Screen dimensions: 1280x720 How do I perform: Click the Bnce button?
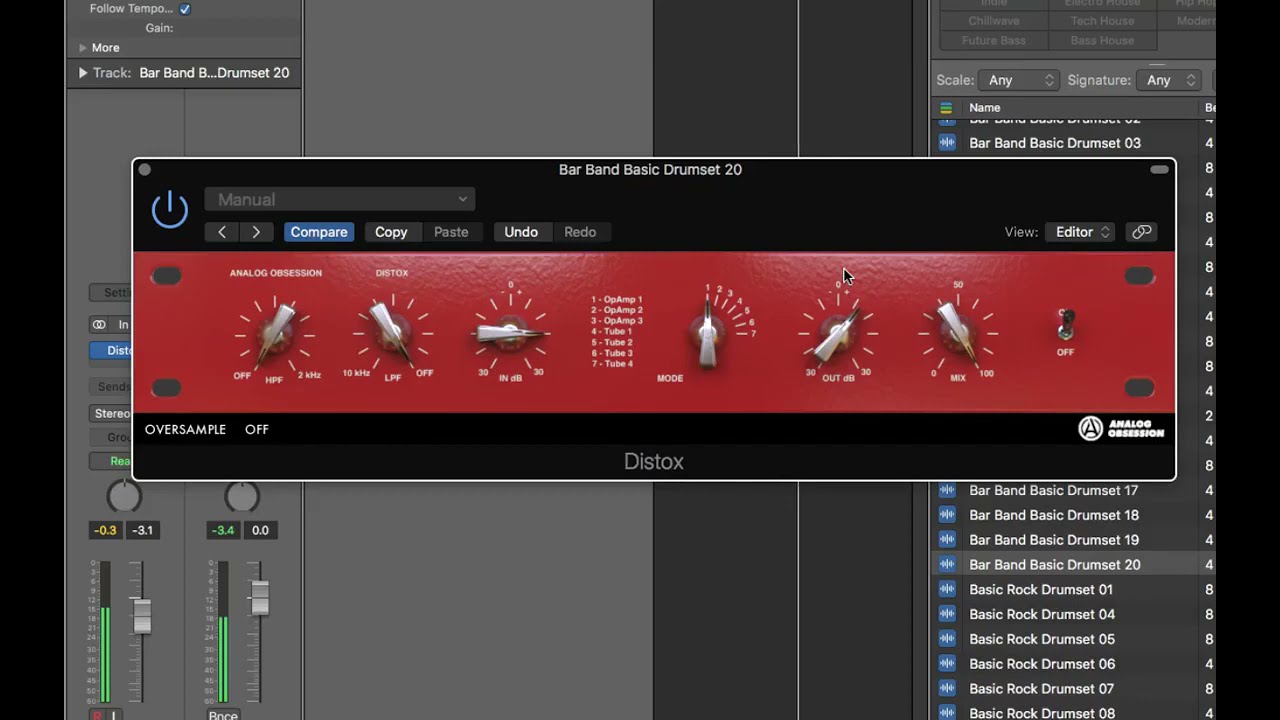223,715
